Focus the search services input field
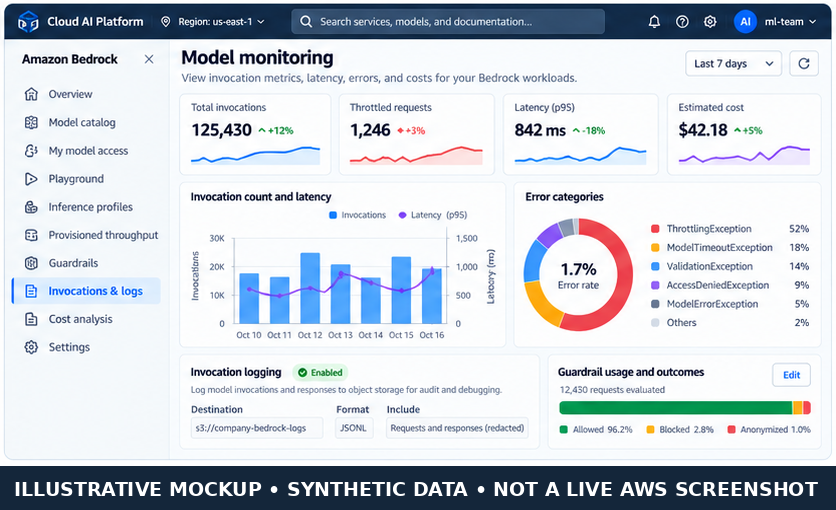 [x=448, y=22]
